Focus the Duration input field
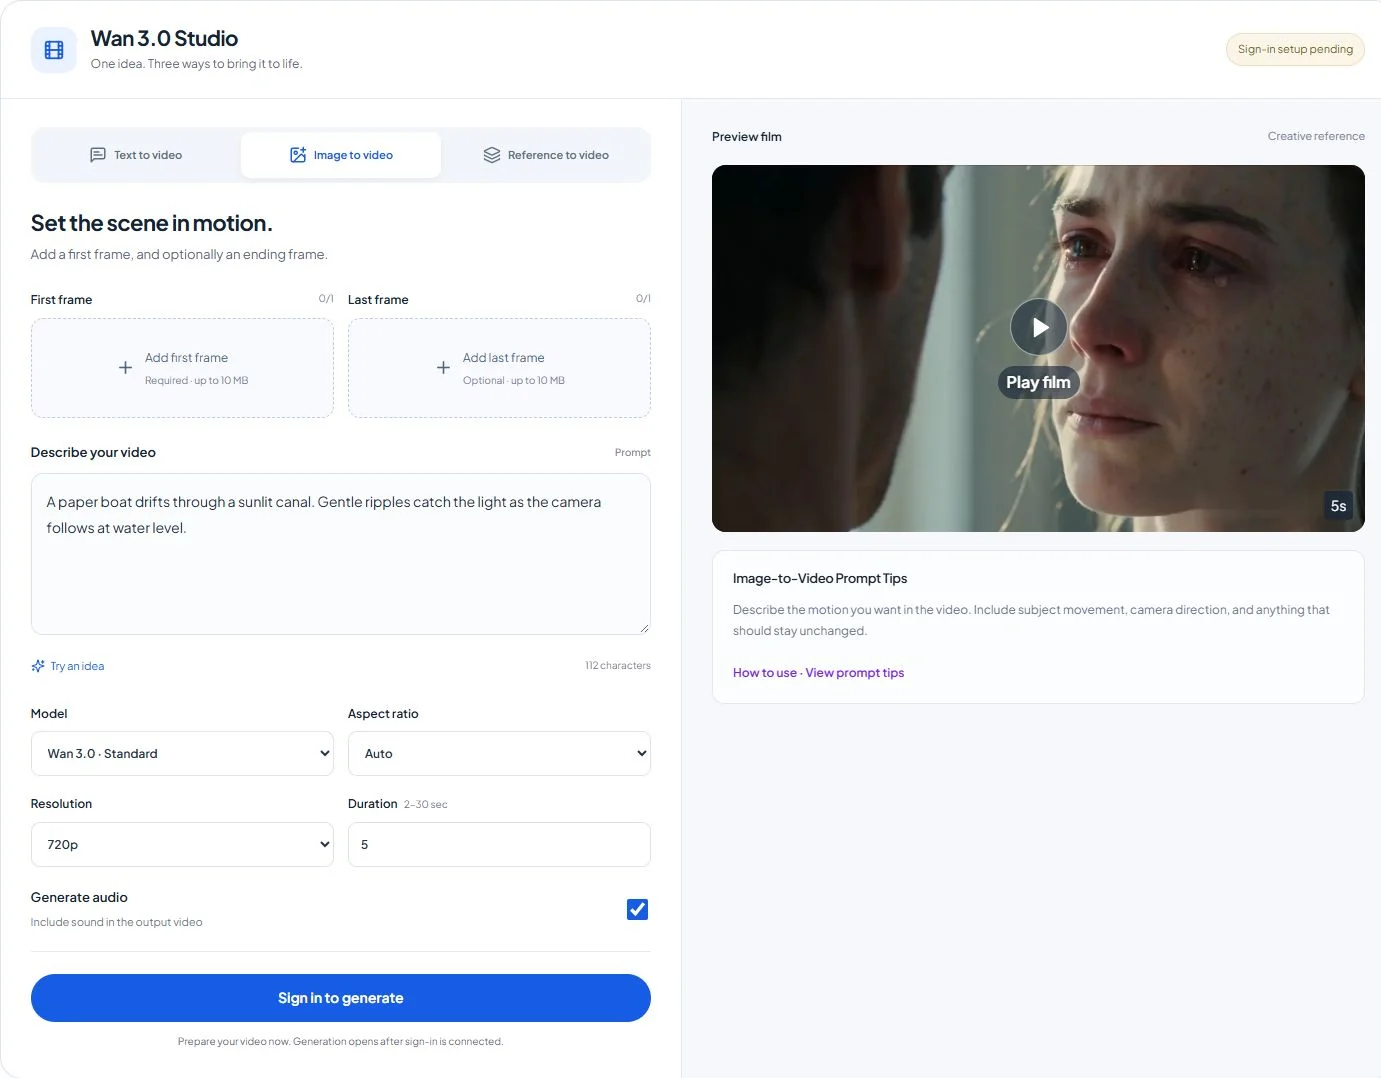The height and width of the screenshot is (1078, 1381). (499, 845)
